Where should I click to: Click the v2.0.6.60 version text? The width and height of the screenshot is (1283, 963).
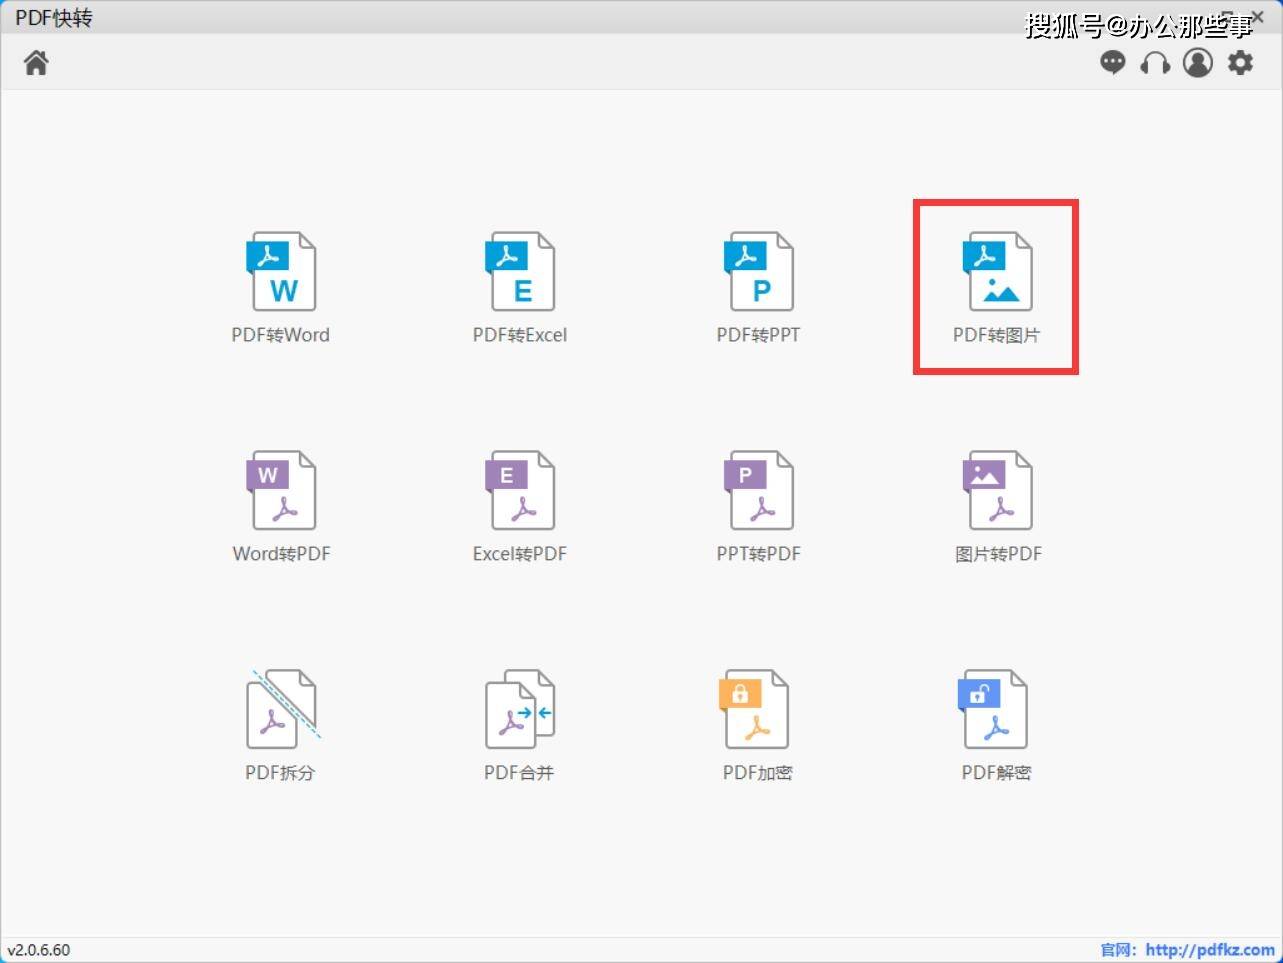(x=39, y=950)
